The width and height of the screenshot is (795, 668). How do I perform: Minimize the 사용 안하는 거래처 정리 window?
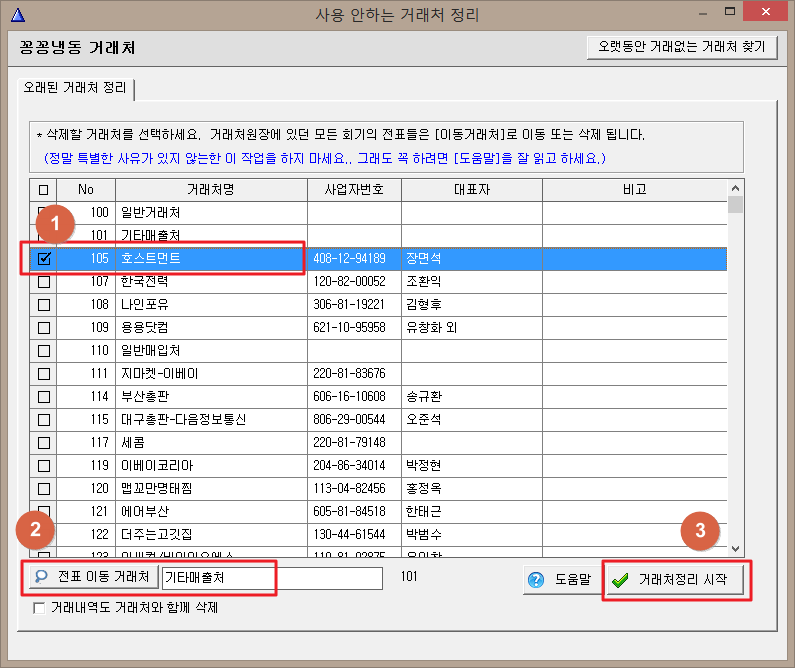[x=703, y=13]
